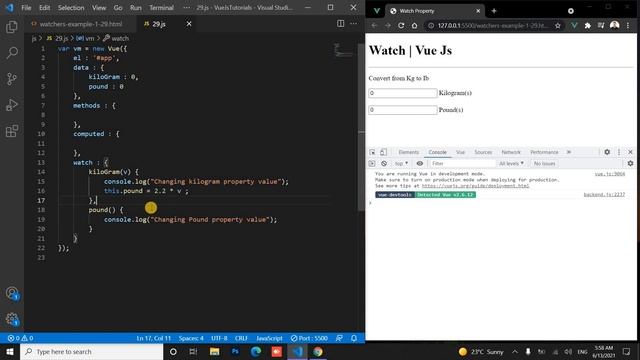
Task: Open backend.js source link in console
Action: coord(604,195)
